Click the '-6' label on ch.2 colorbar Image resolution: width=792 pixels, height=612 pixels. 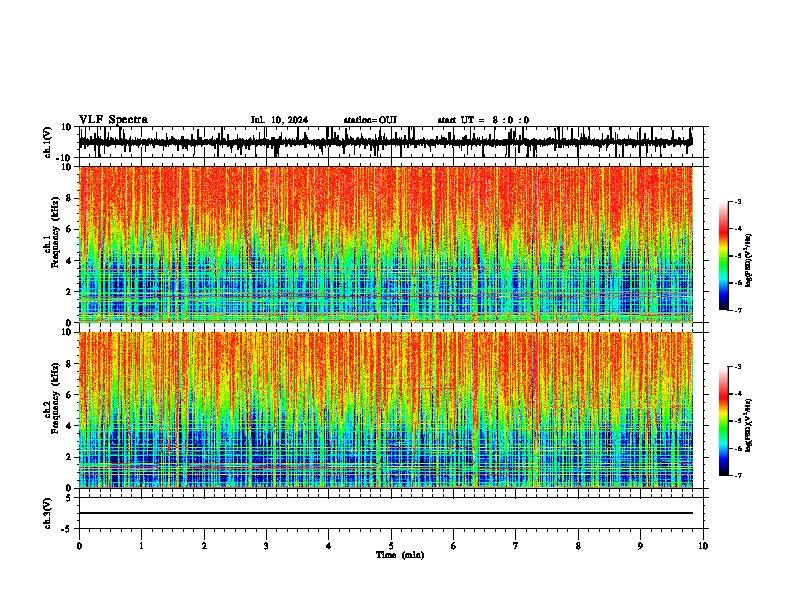[737, 448]
